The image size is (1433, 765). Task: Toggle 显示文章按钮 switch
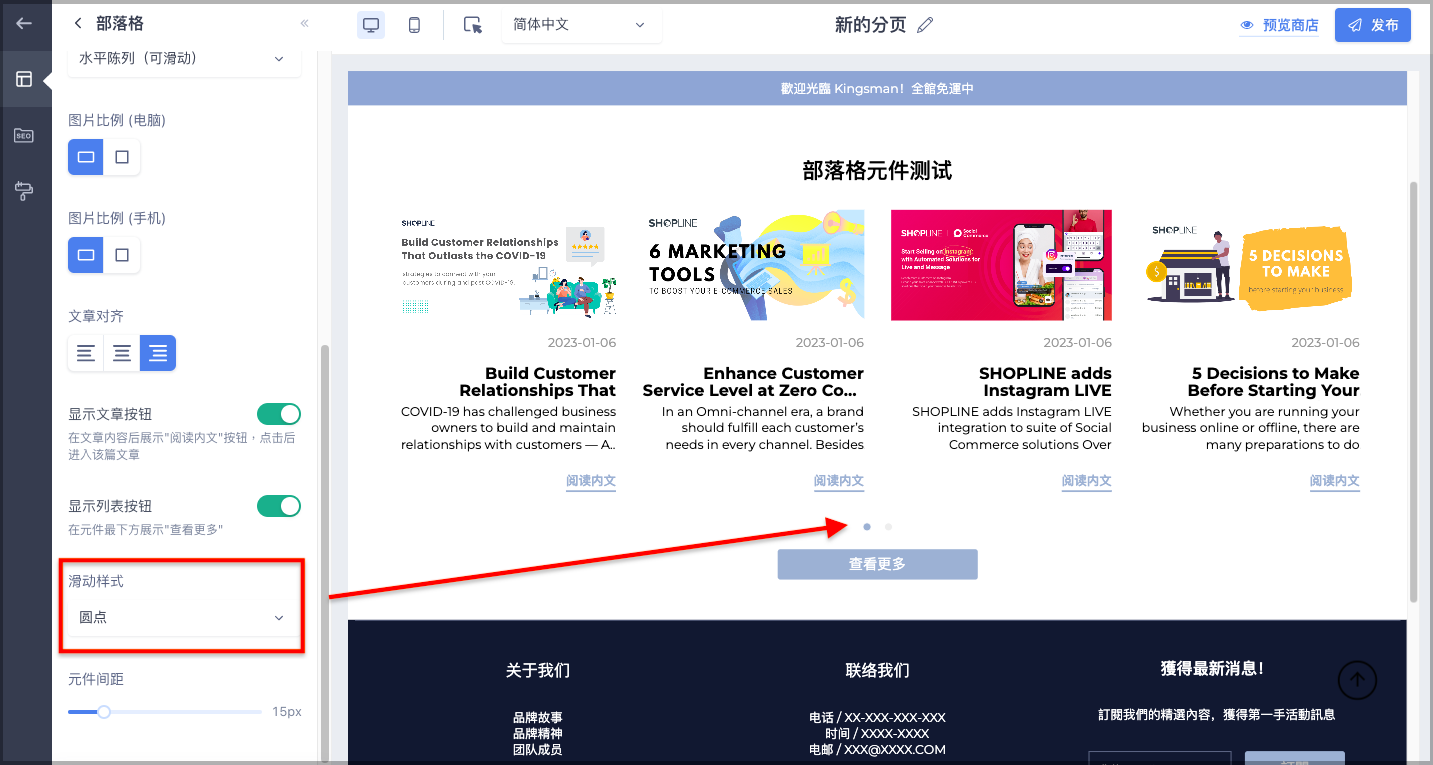pos(279,414)
